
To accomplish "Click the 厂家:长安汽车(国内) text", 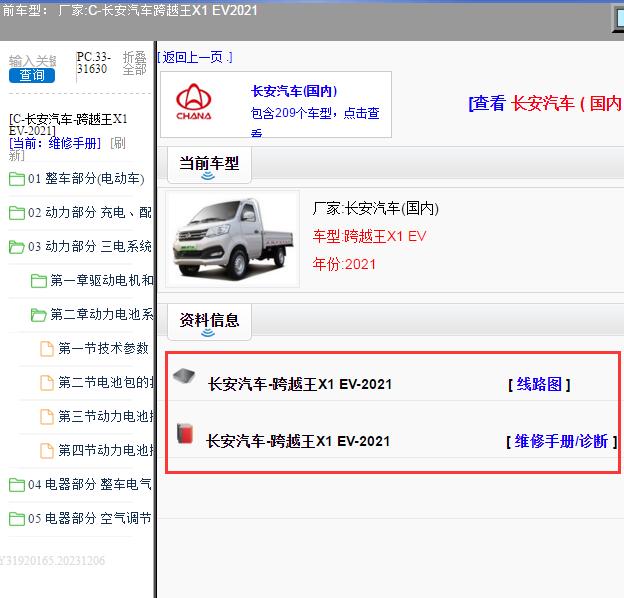I will 376,208.
